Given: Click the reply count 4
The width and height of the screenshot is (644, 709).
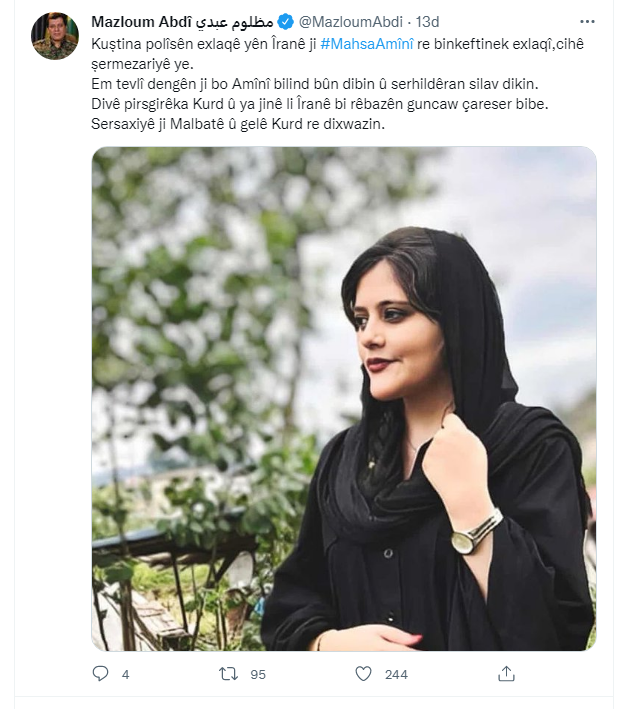Looking at the screenshot, I should [126, 674].
